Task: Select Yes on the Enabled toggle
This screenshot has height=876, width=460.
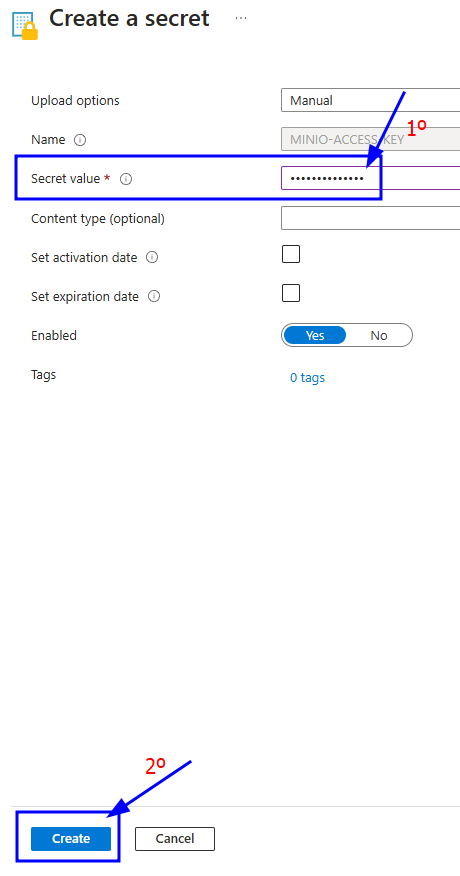Action: (315, 335)
